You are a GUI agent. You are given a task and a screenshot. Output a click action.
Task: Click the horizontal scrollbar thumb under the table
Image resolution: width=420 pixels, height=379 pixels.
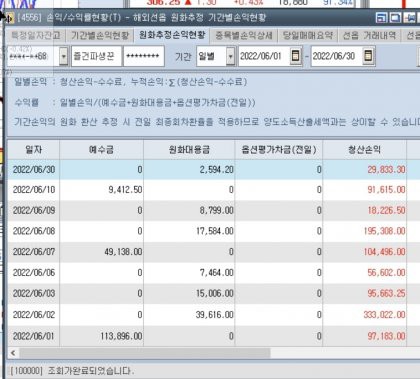click(145, 353)
